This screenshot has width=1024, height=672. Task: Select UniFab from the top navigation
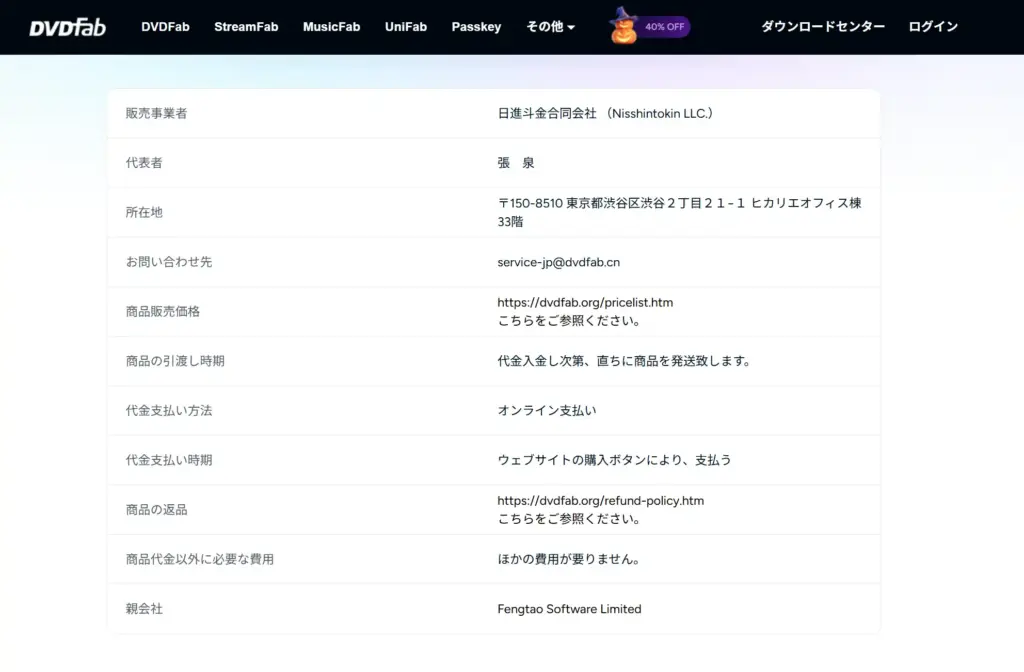(405, 27)
